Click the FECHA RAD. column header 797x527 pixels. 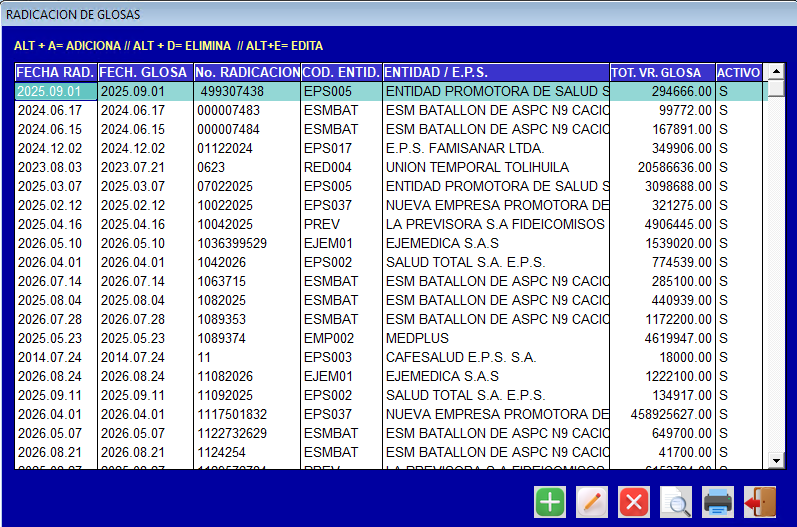56,73
